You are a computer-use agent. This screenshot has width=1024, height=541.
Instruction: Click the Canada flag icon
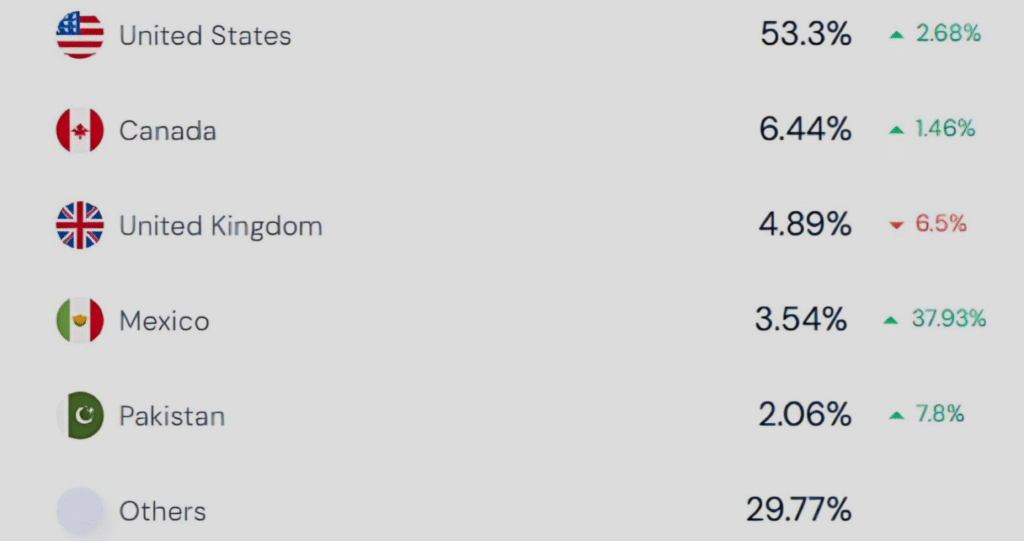click(x=80, y=131)
